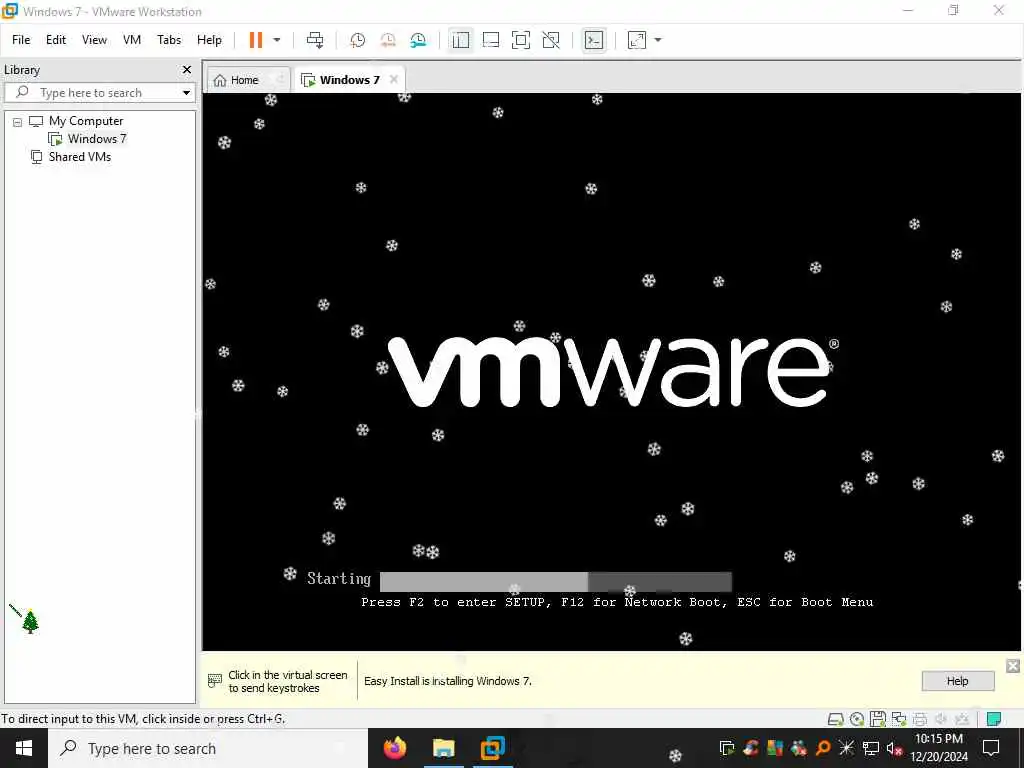Open the Edit menu

(x=56, y=40)
